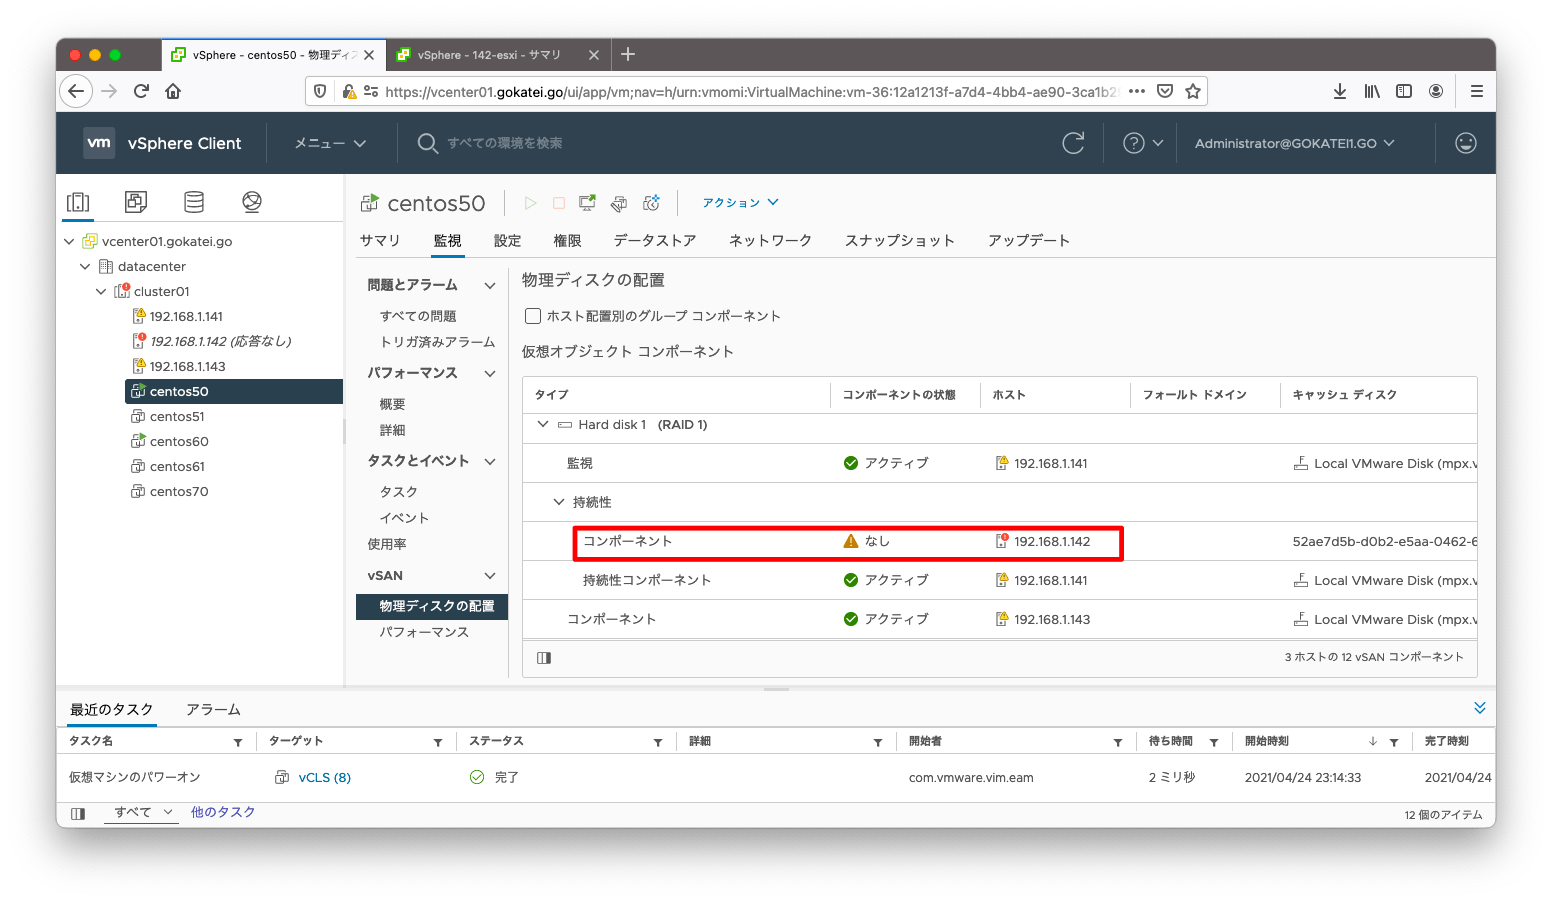Collapse the Hard disk 1 RAID 1 section
The width and height of the screenshot is (1552, 902).
(x=543, y=424)
